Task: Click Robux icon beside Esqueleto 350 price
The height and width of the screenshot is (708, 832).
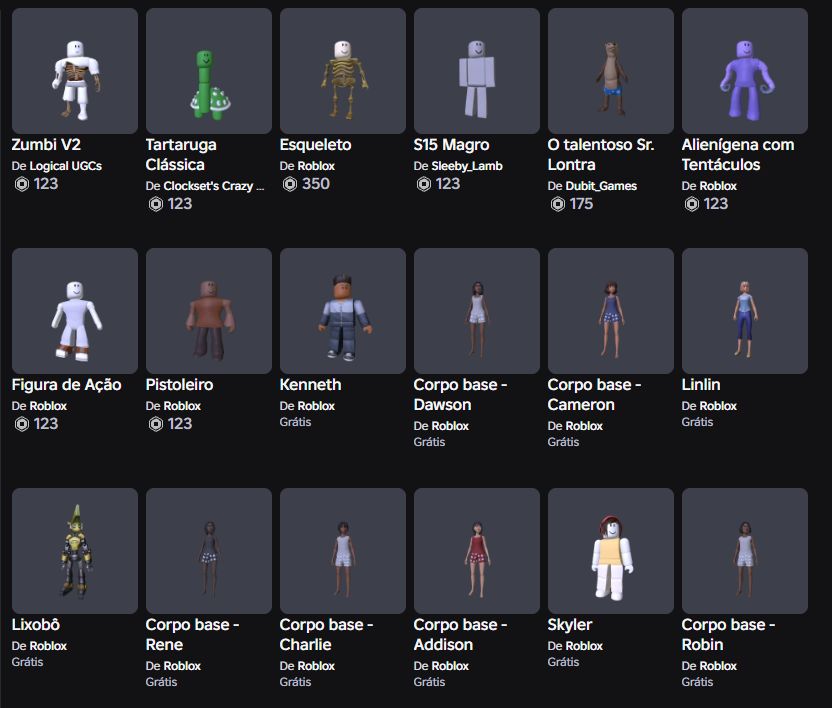Action: (x=290, y=184)
